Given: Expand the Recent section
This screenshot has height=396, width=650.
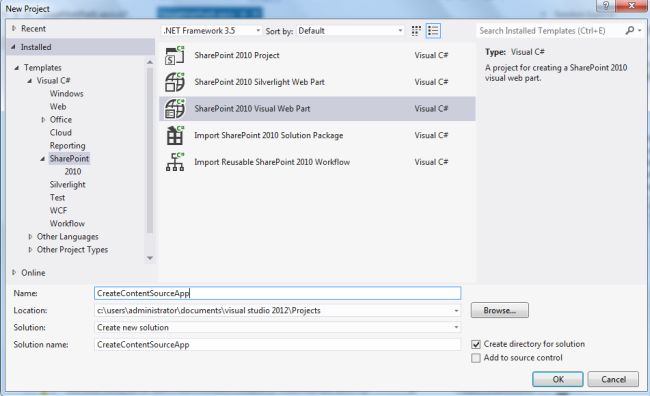Looking at the screenshot, I should click(x=14, y=29).
